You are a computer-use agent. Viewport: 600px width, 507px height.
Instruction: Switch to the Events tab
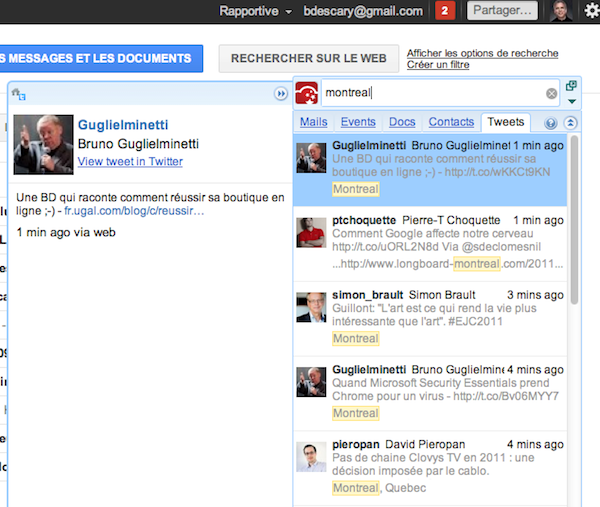pyautogui.click(x=358, y=122)
